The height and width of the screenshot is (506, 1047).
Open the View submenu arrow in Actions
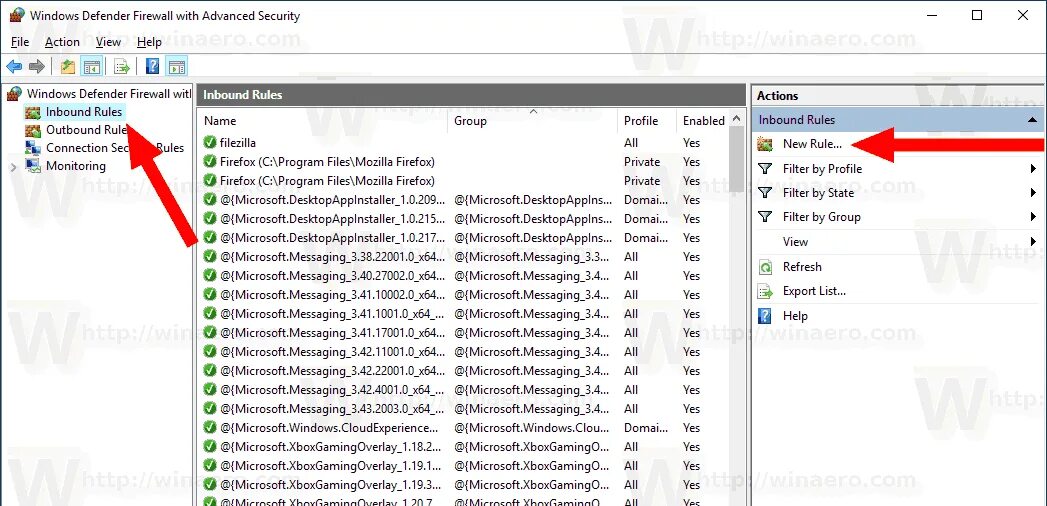coord(1033,242)
